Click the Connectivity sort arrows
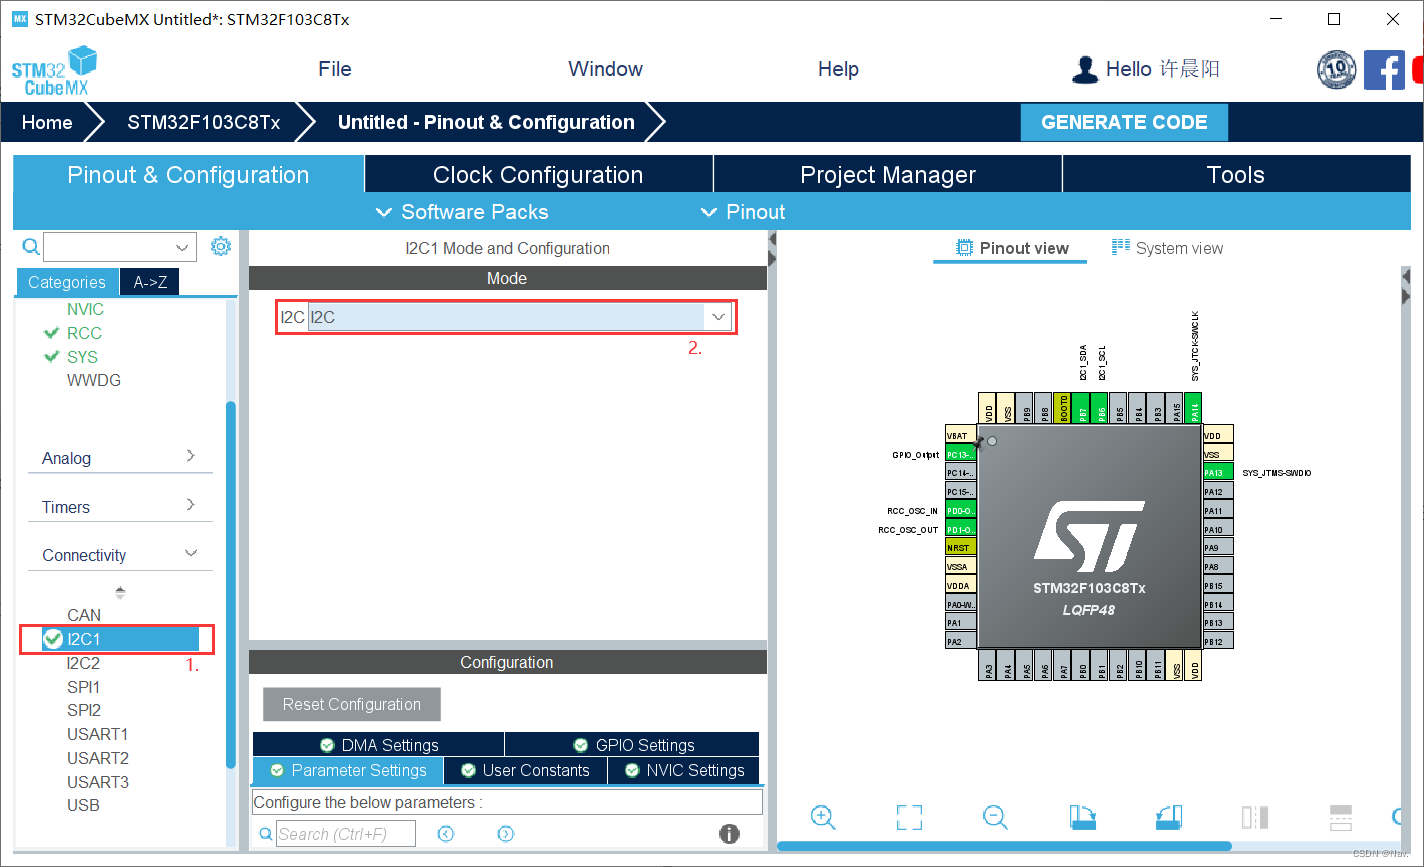 [x=120, y=592]
